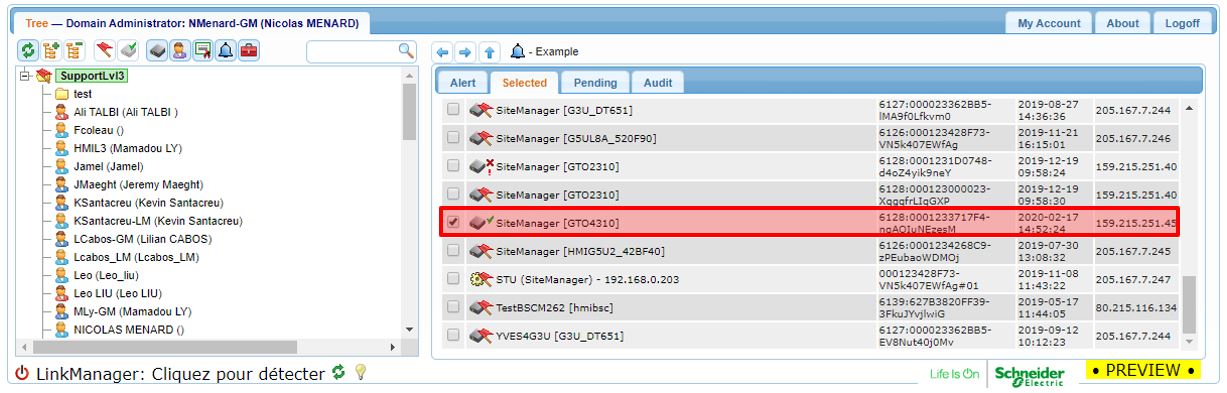Toggle the appliance filter icon in toolbar
This screenshot has width=1227, height=393.
pyautogui.click(x=158, y=50)
